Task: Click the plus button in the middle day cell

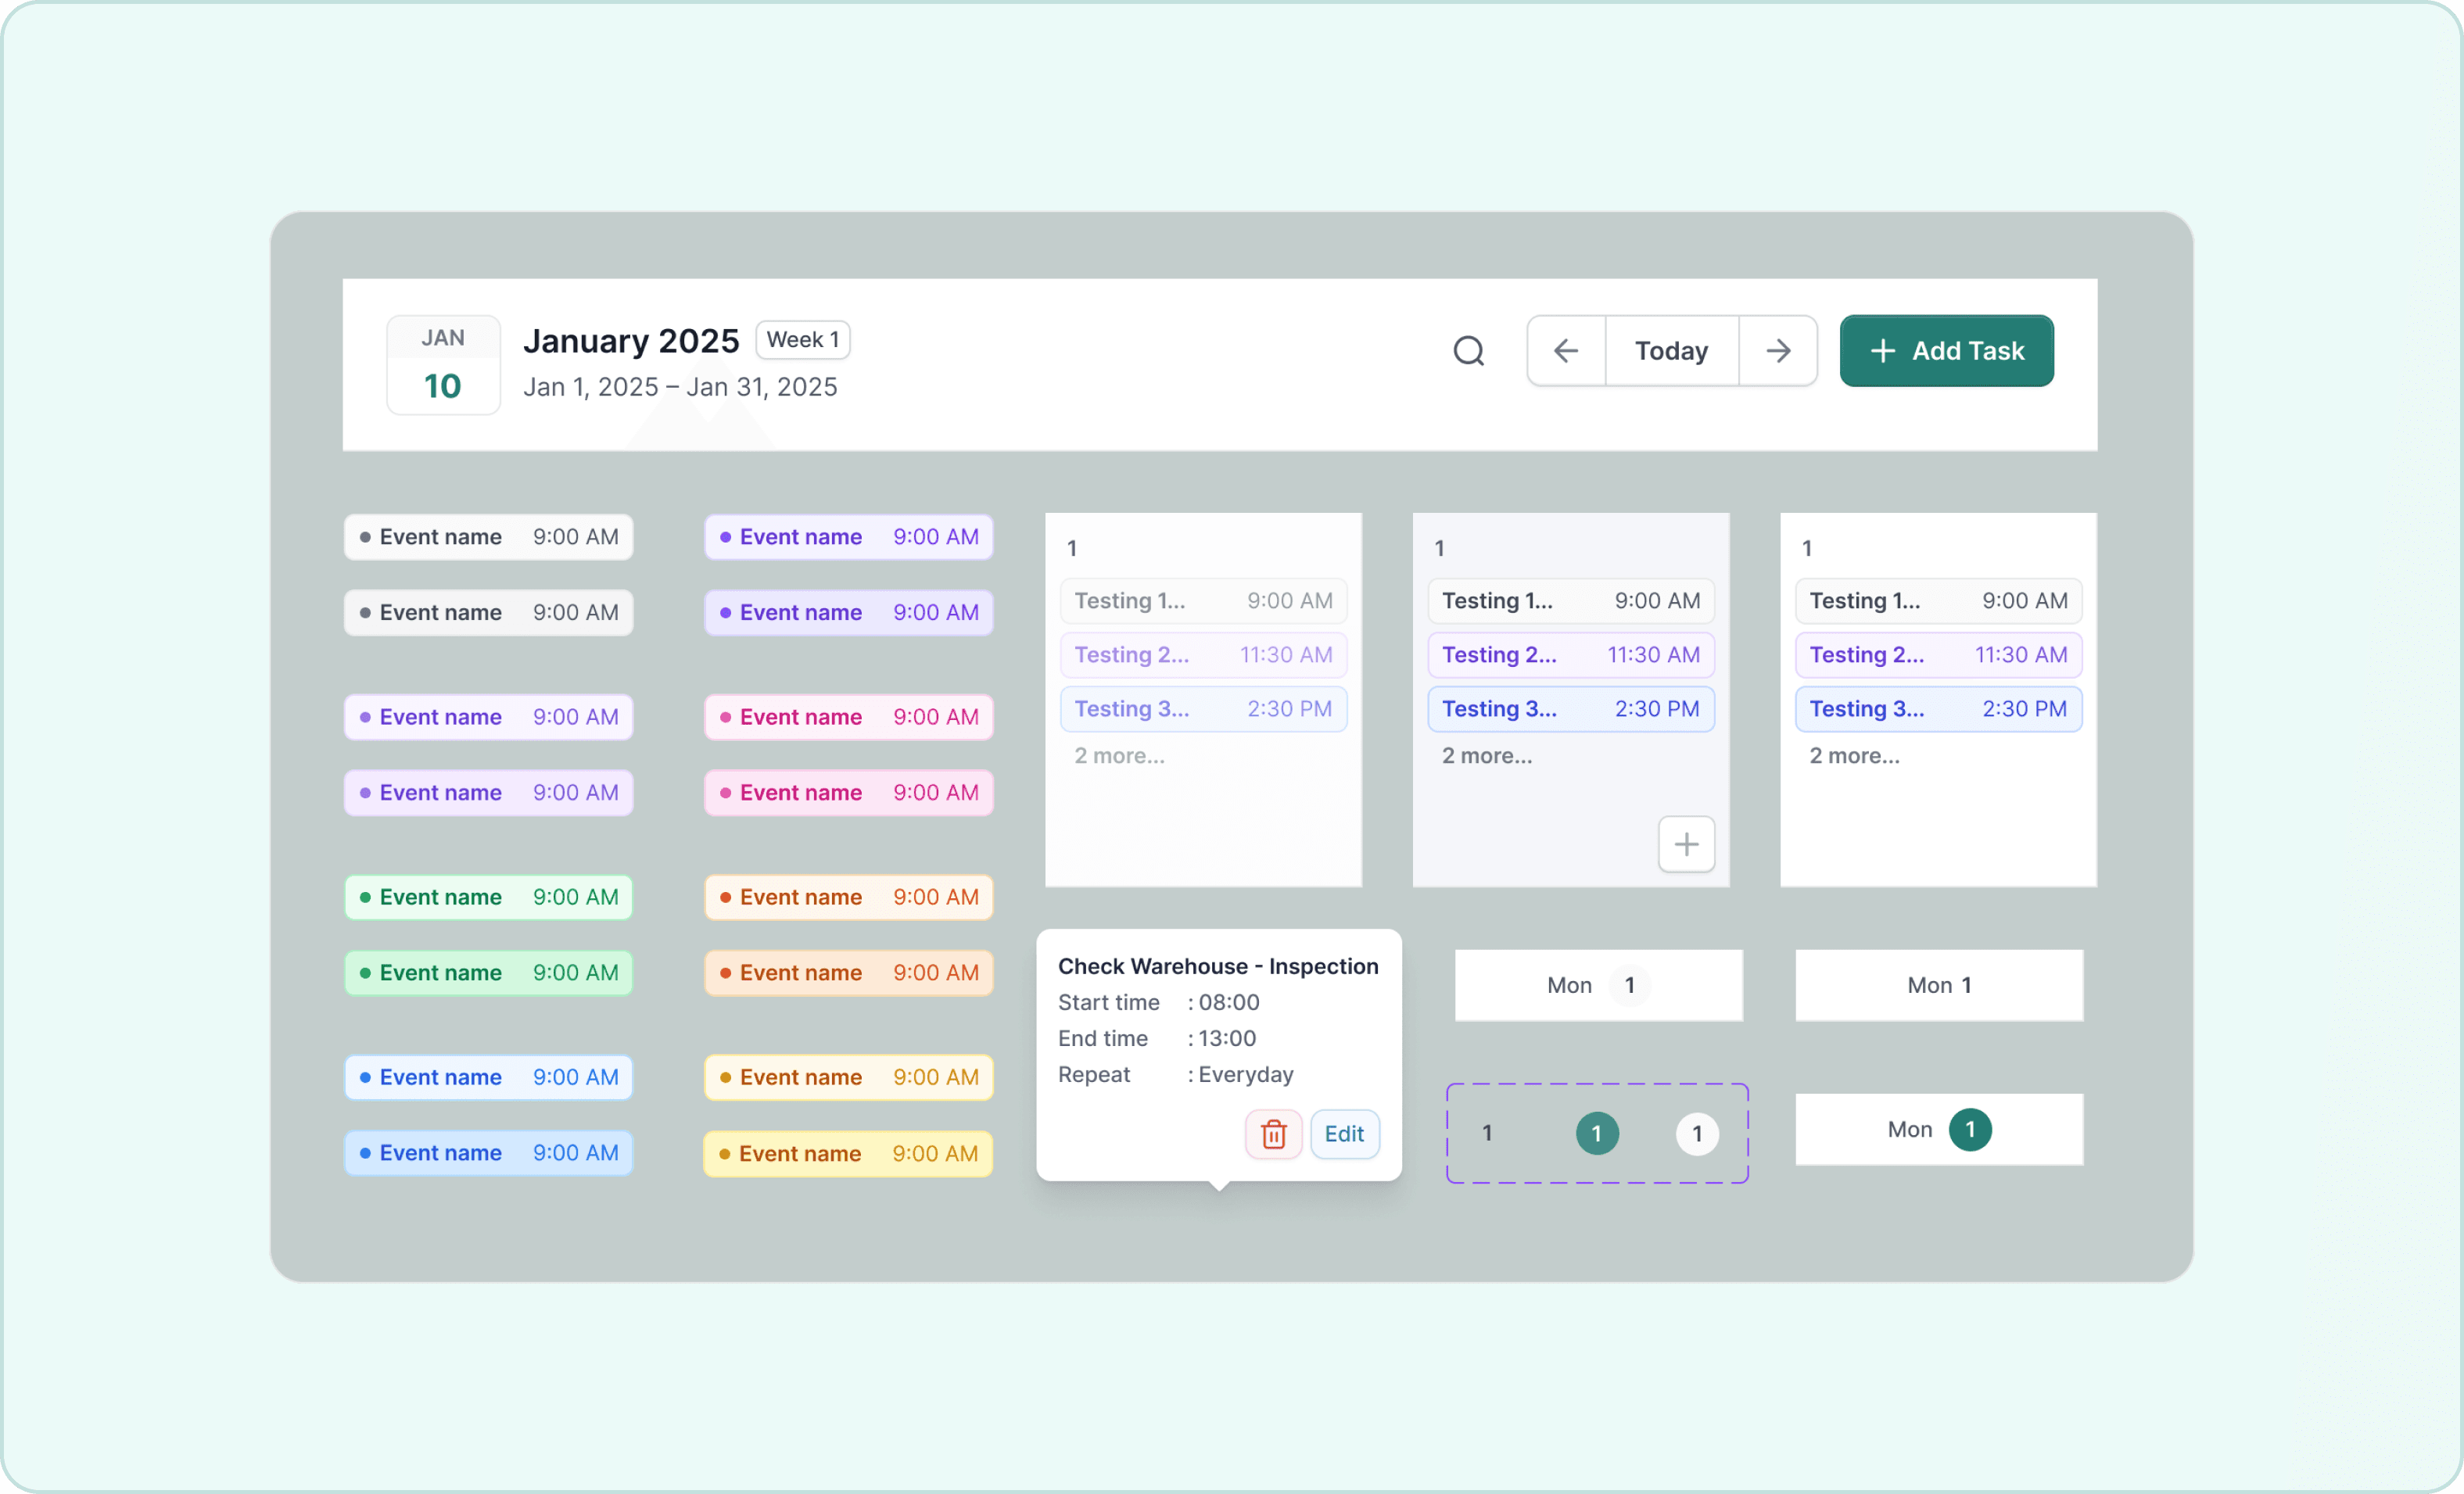Action: pyautogui.click(x=1686, y=844)
